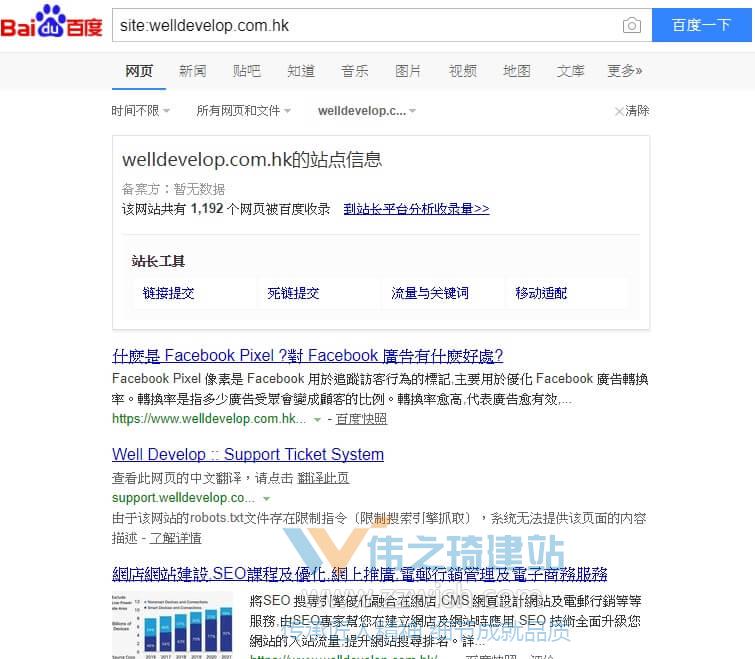Screen dimensions: 755x659
Task: Open camera image search icon
Action: (631, 25)
